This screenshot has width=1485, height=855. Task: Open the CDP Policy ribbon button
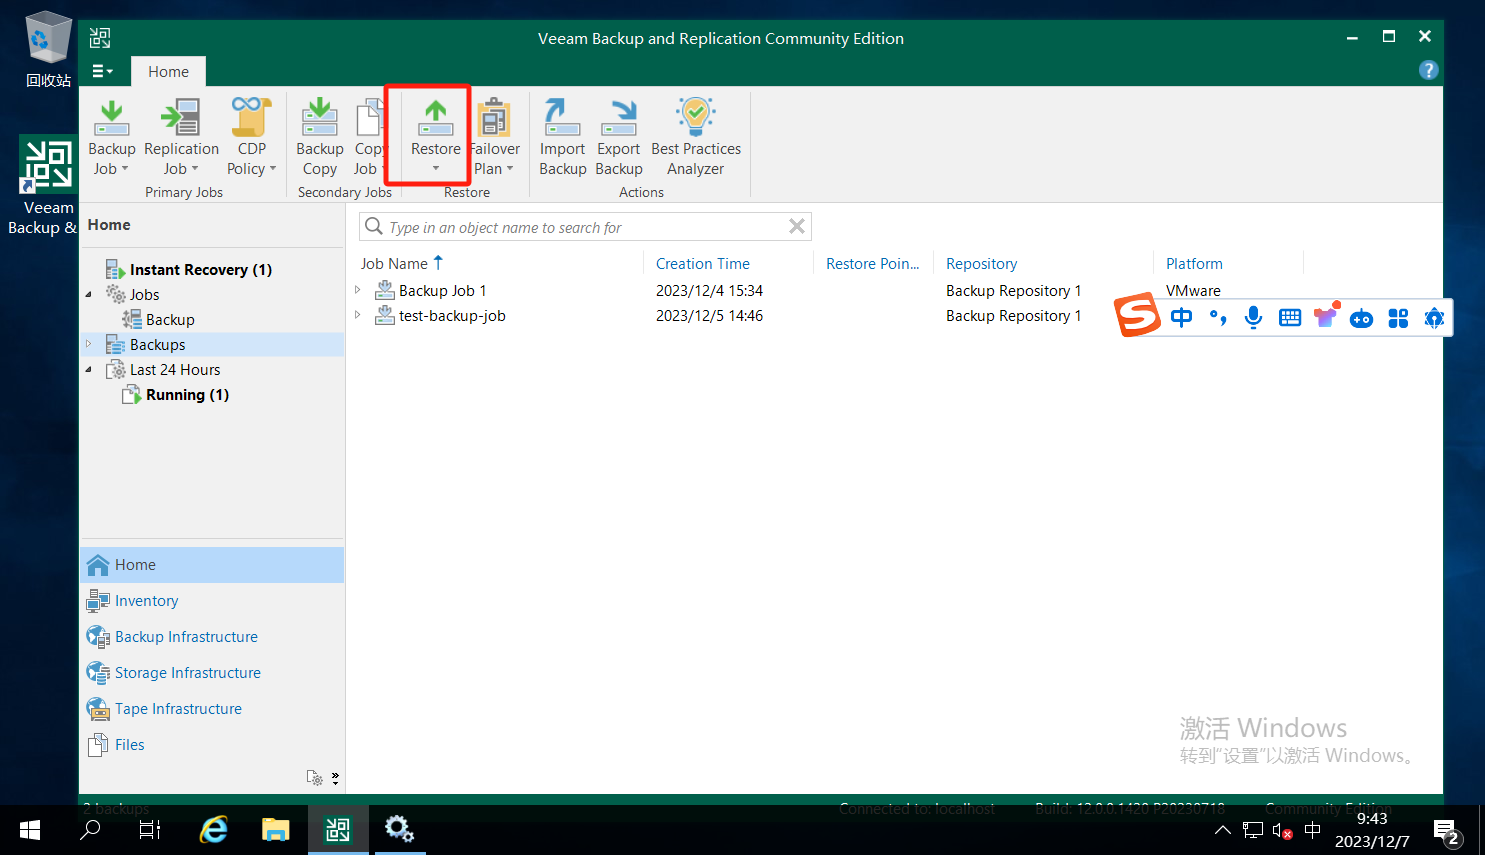[251, 137]
